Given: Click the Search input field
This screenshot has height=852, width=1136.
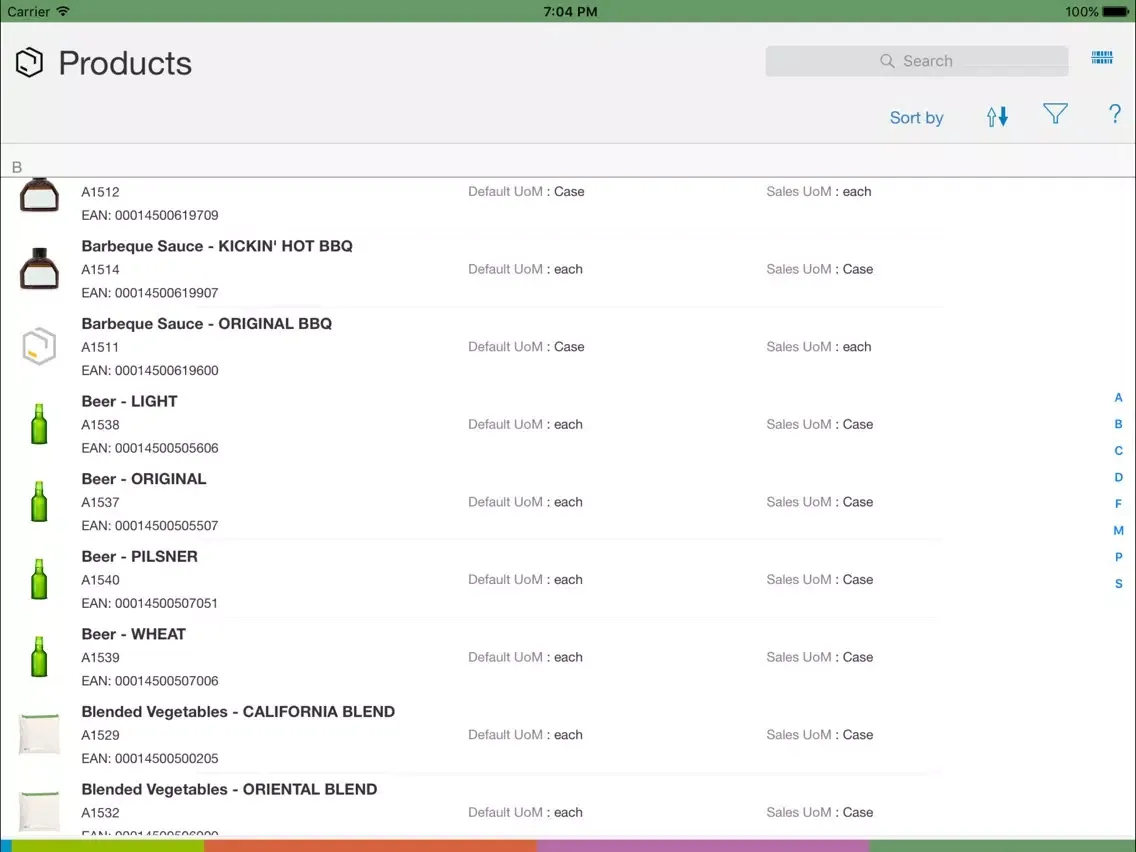Looking at the screenshot, I should 916,61.
